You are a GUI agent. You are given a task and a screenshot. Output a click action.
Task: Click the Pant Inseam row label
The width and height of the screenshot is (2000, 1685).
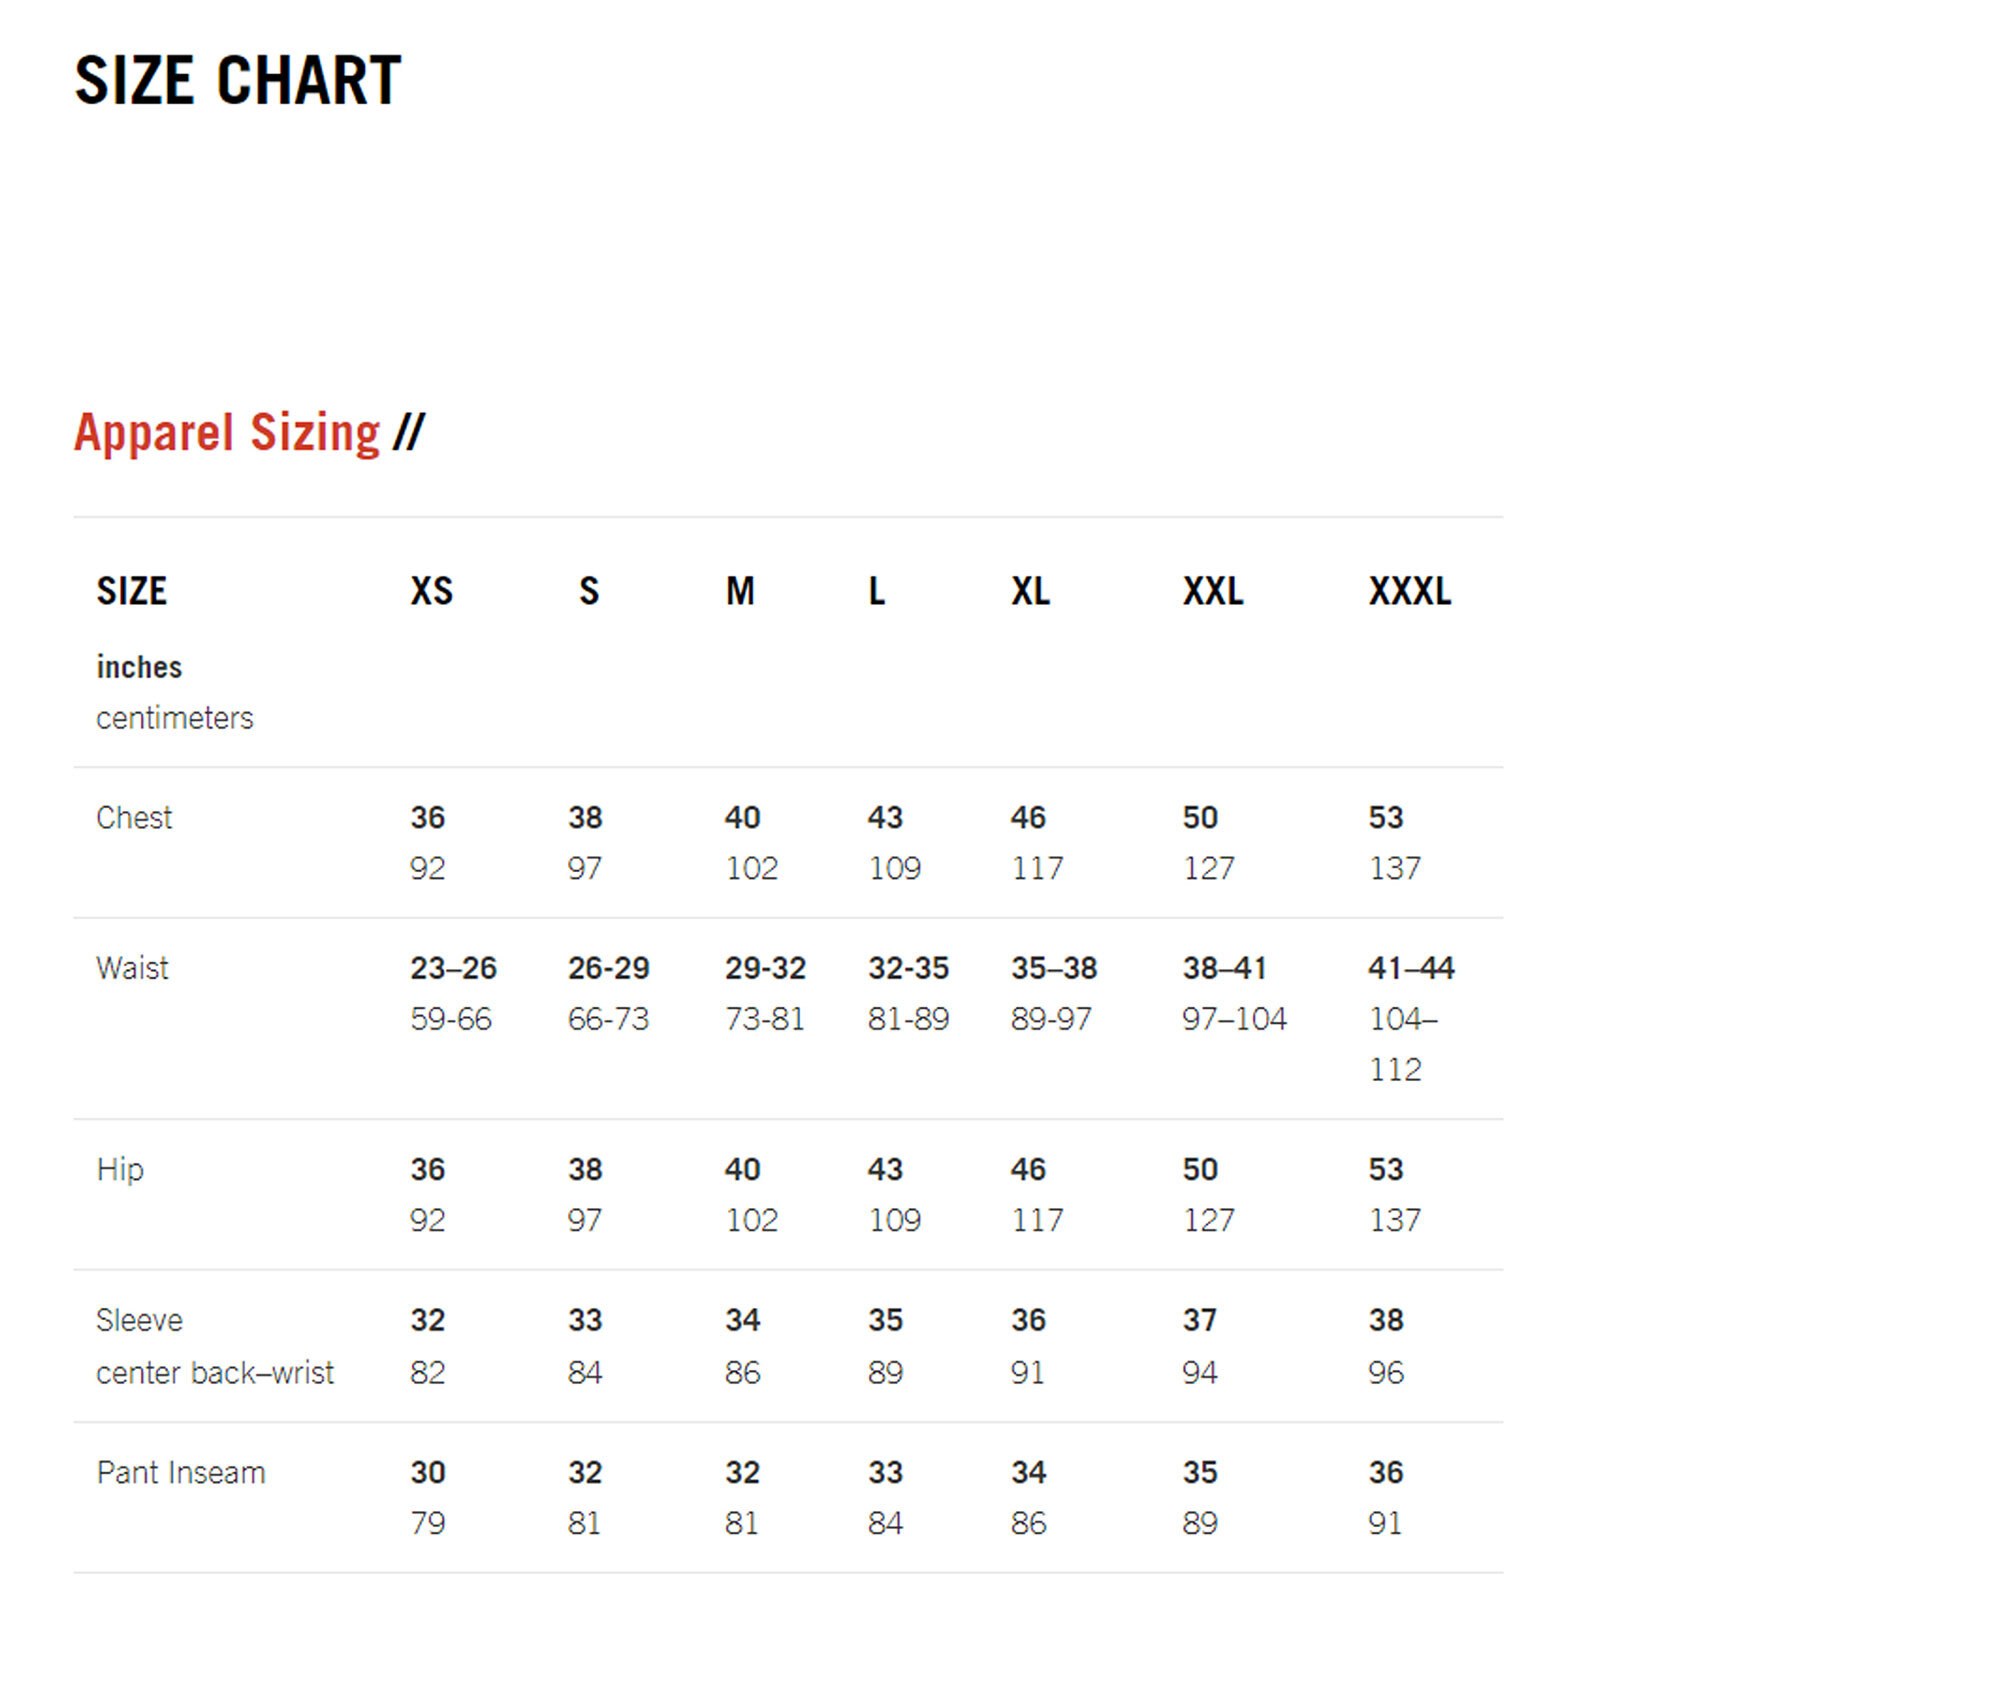pos(181,1472)
